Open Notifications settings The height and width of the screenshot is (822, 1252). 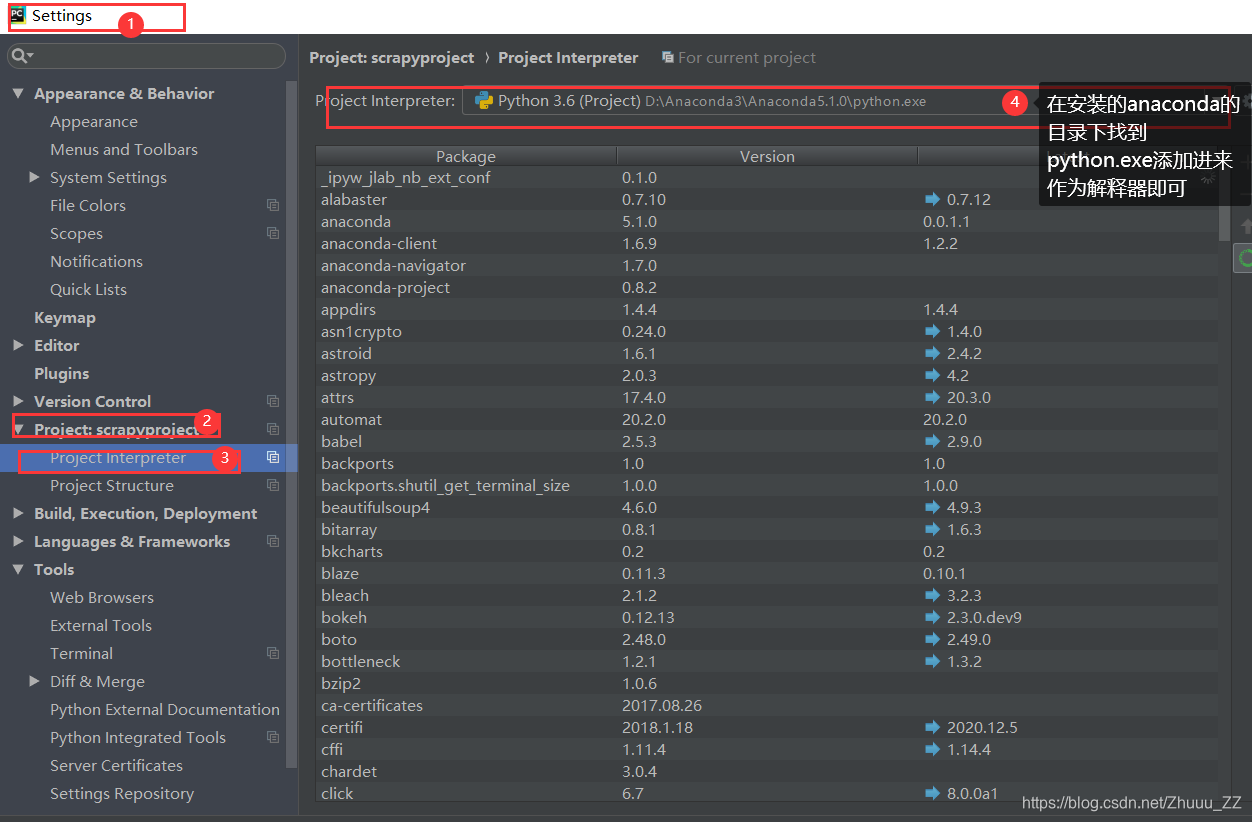click(x=96, y=261)
